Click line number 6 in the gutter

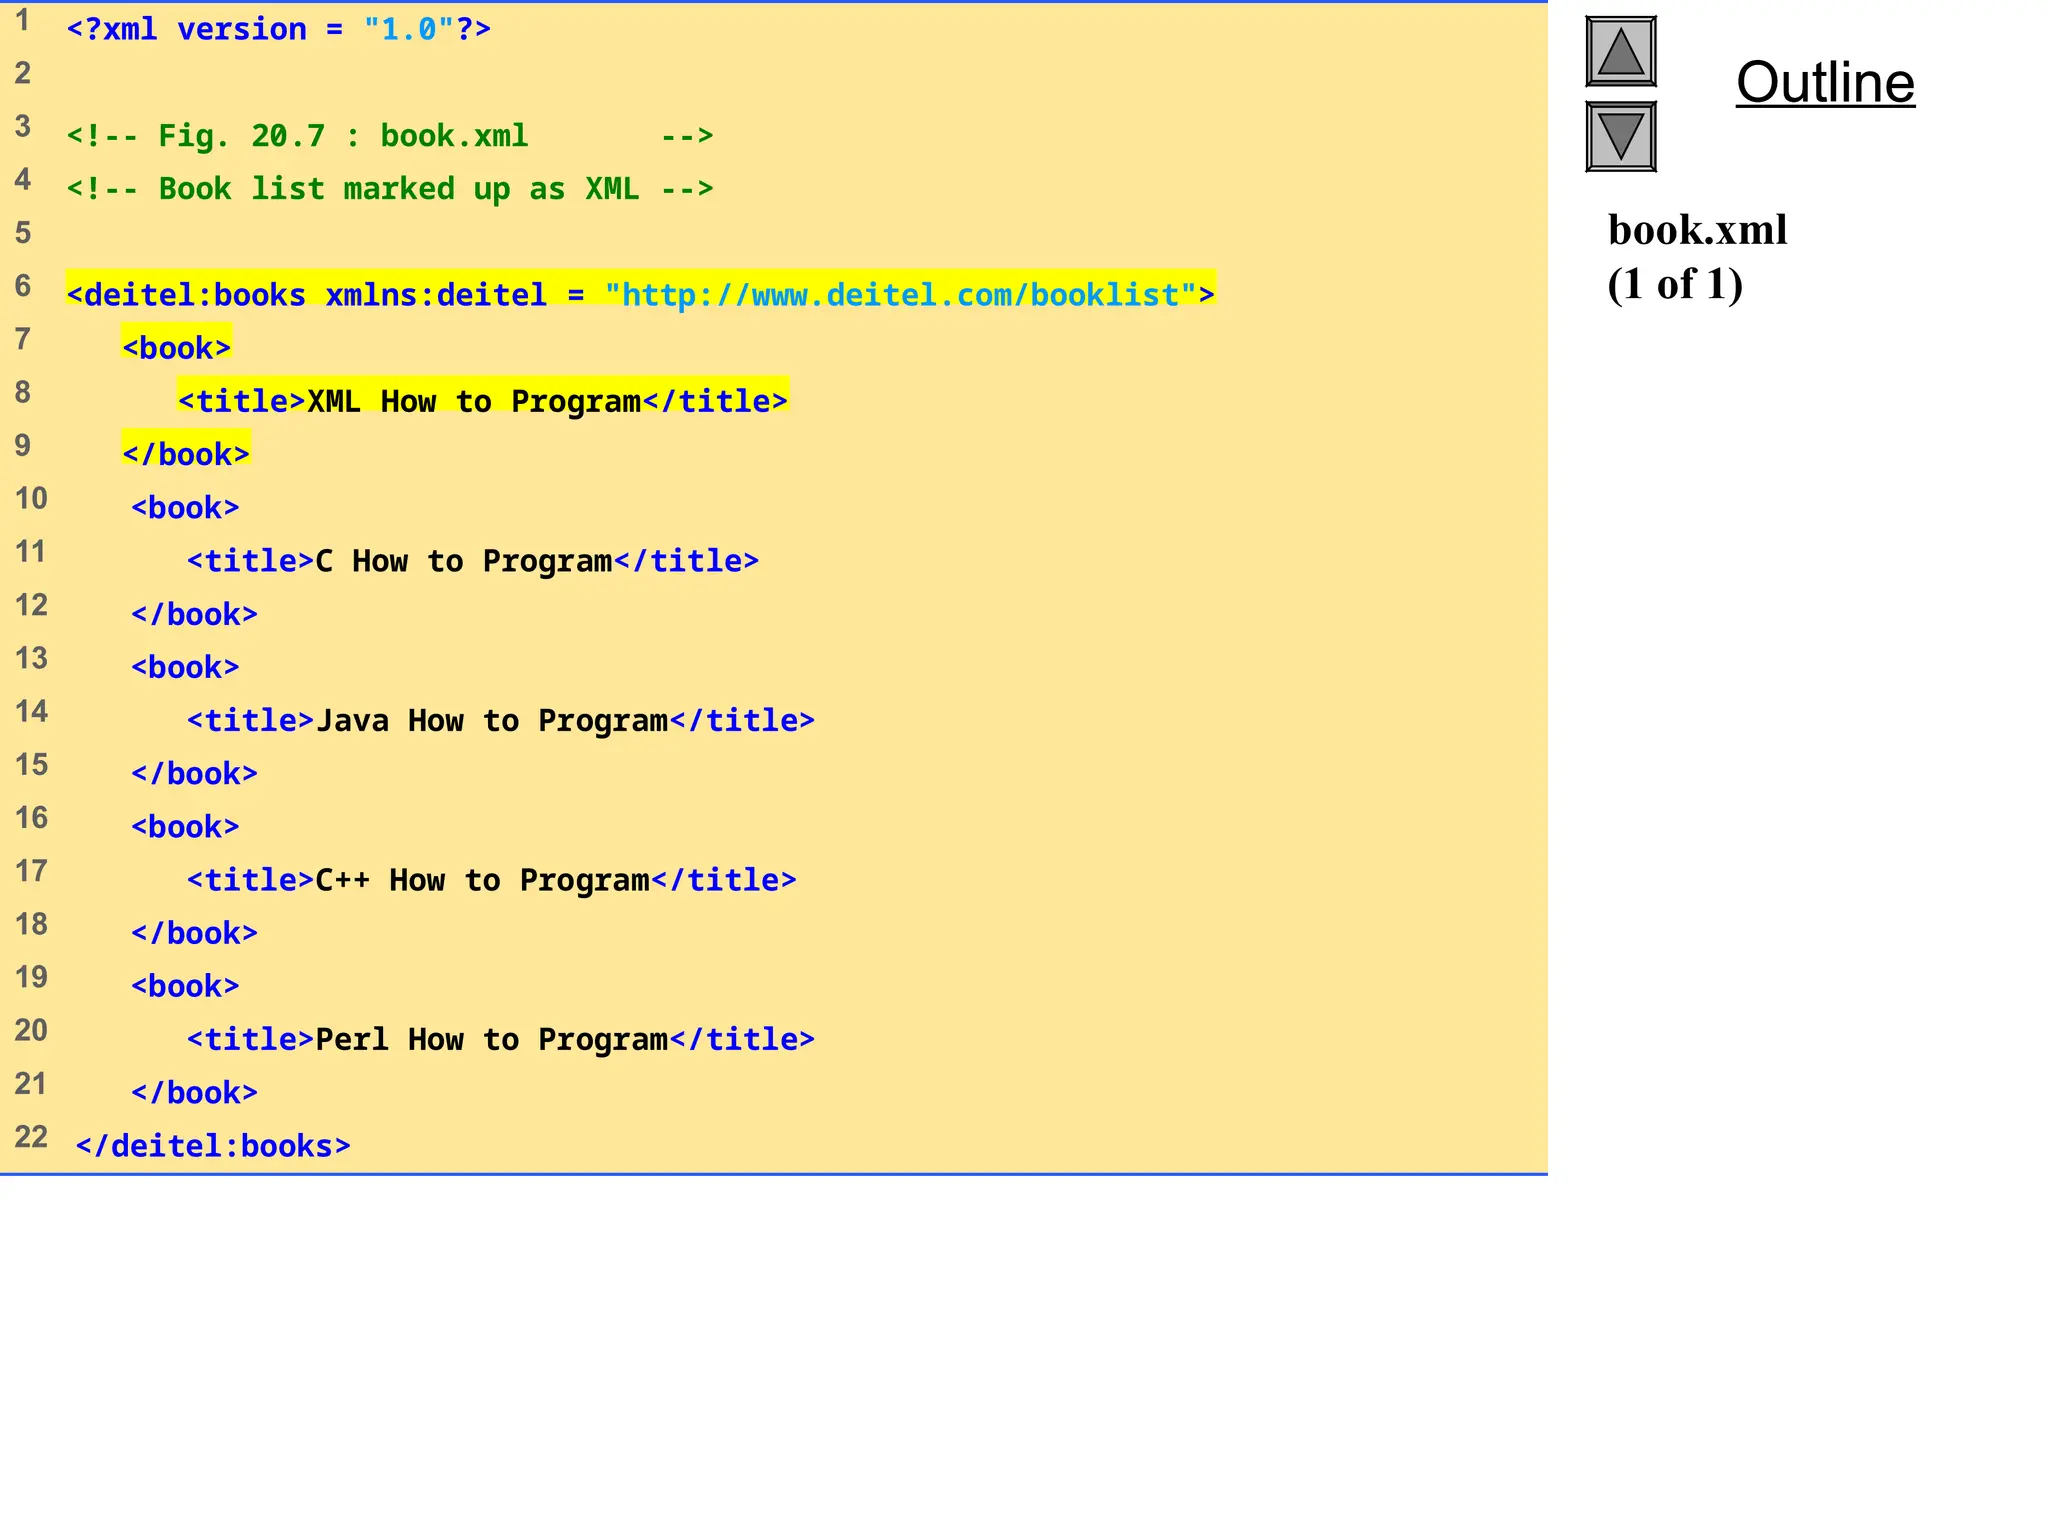(x=23, y=285)
